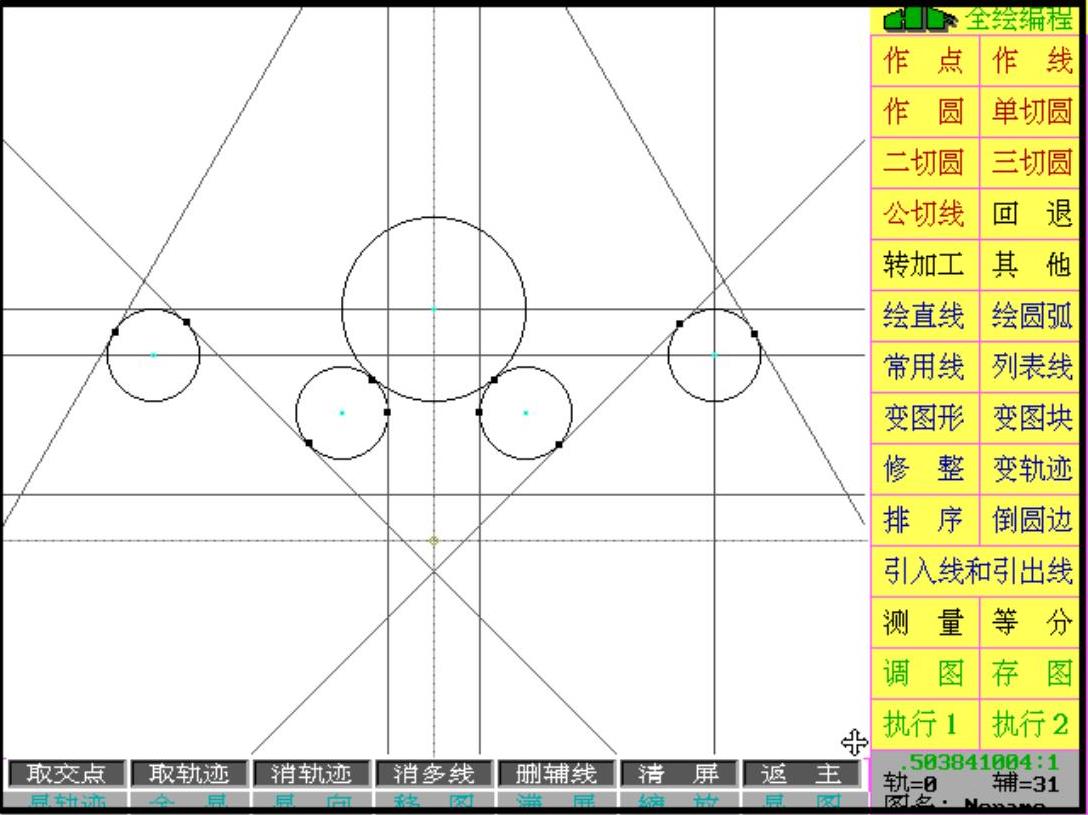Choose 变图形 transform figure
The width and height of the screenshot is (1088, 815).
coord(924,418)
